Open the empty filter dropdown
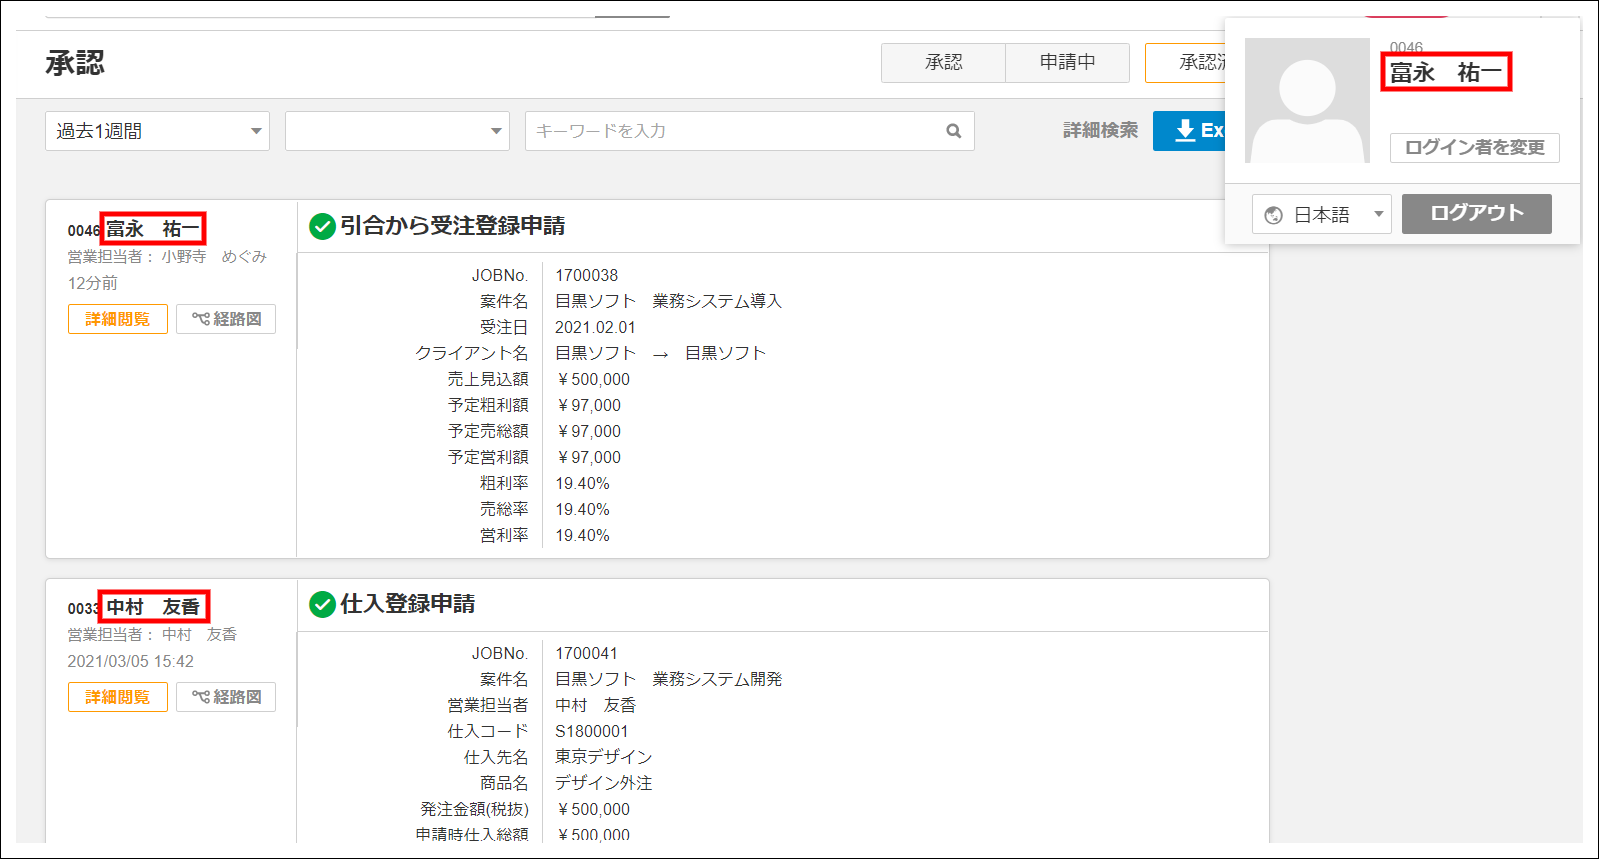Screen dimensions: 1599x859 point(397,131)
